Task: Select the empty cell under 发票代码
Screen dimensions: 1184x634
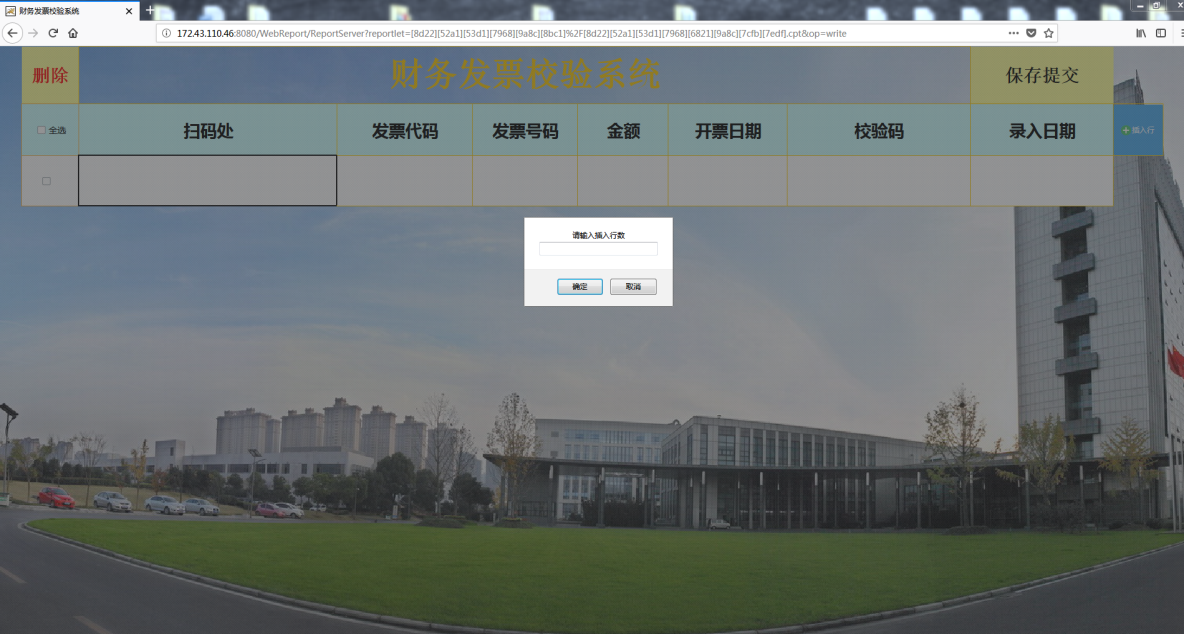Action: pos(405,180)
